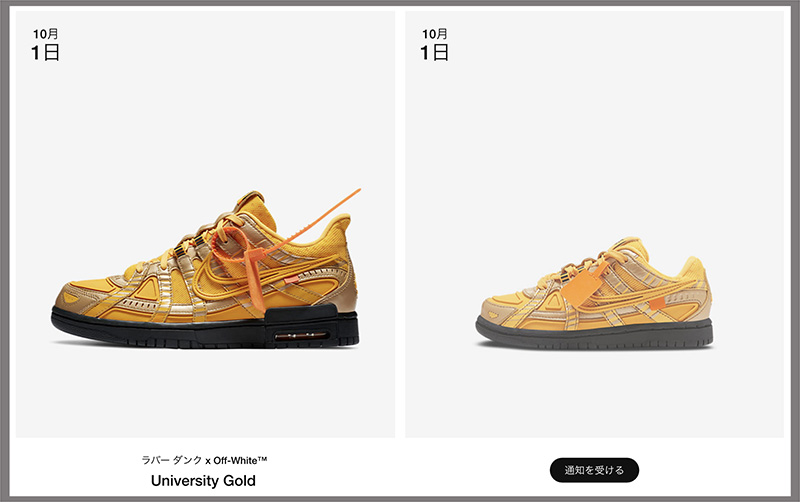
Task: Click the small orange tab on left shoe side
Action: click(291, 279)
